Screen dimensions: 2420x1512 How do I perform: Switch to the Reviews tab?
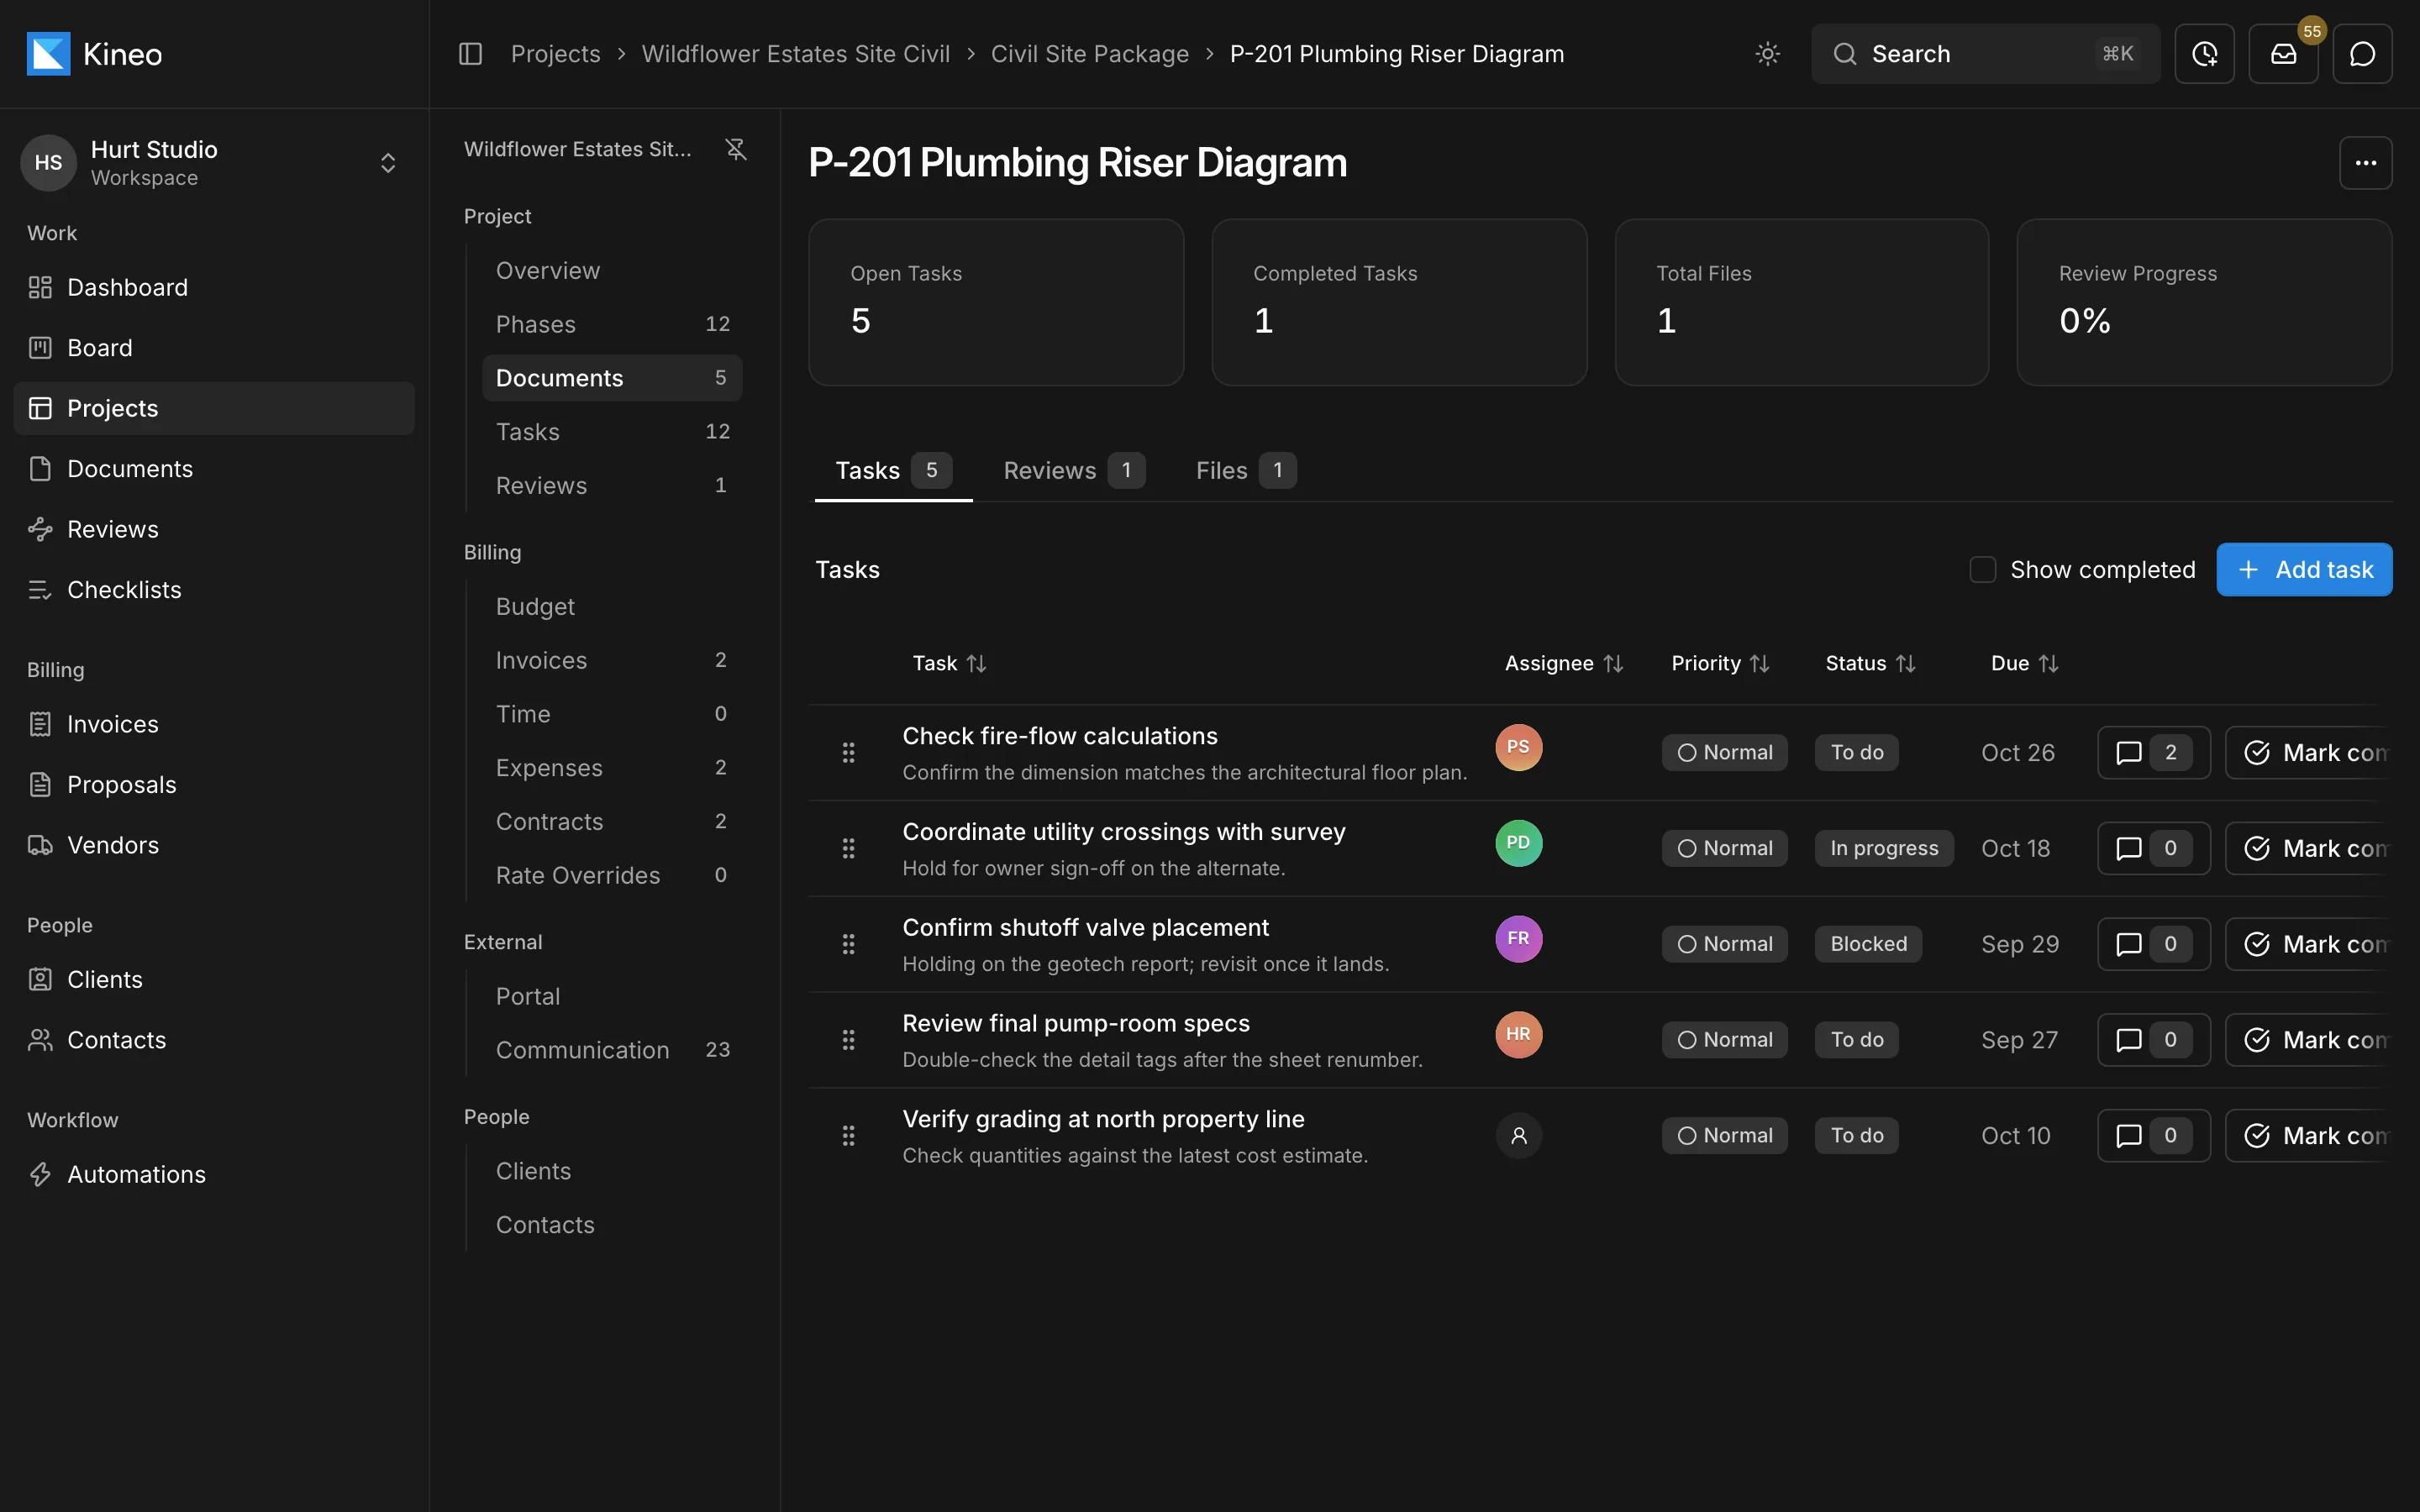(x=1073, y=471)
